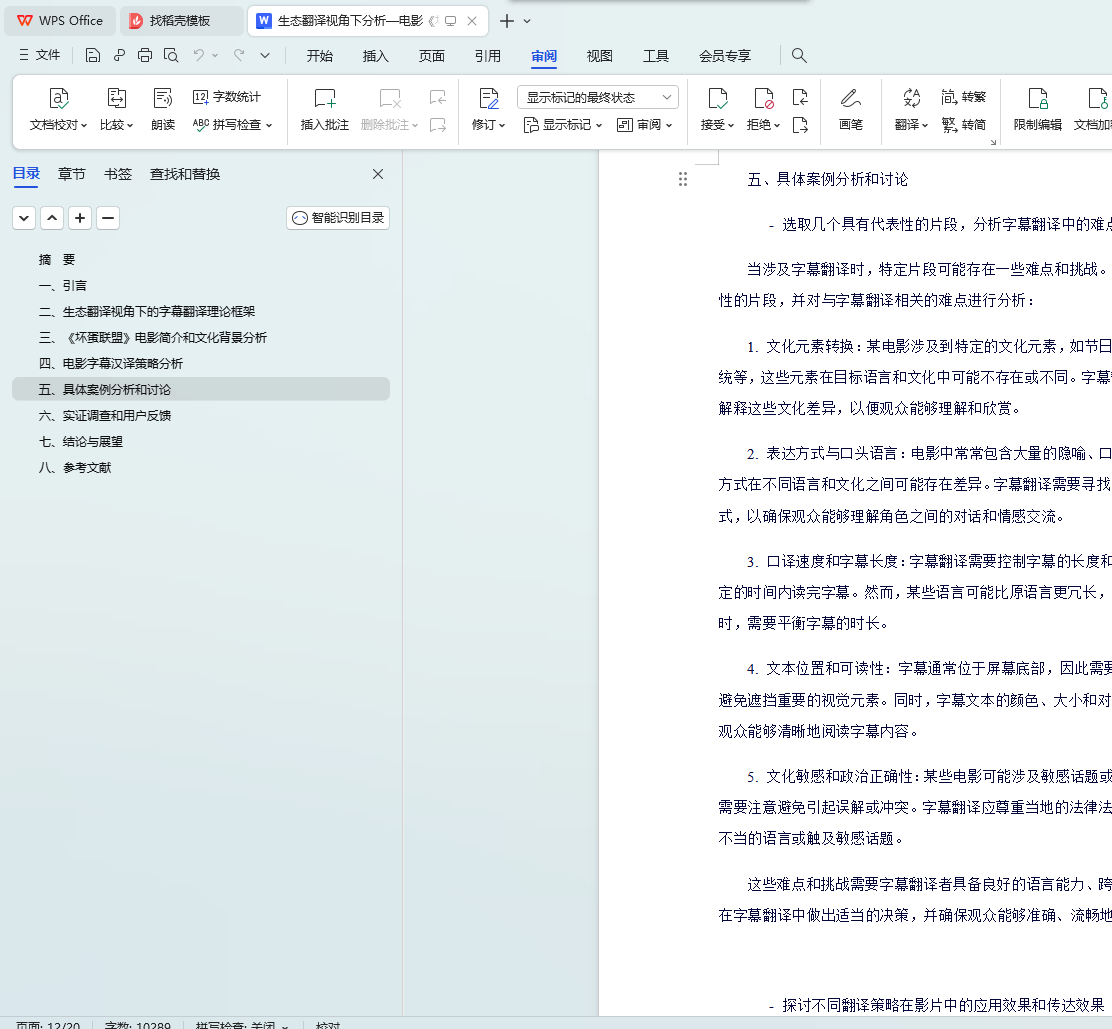Click the print icon
The height and width of the screenshot is (1029, 1112).
(145, 55)
